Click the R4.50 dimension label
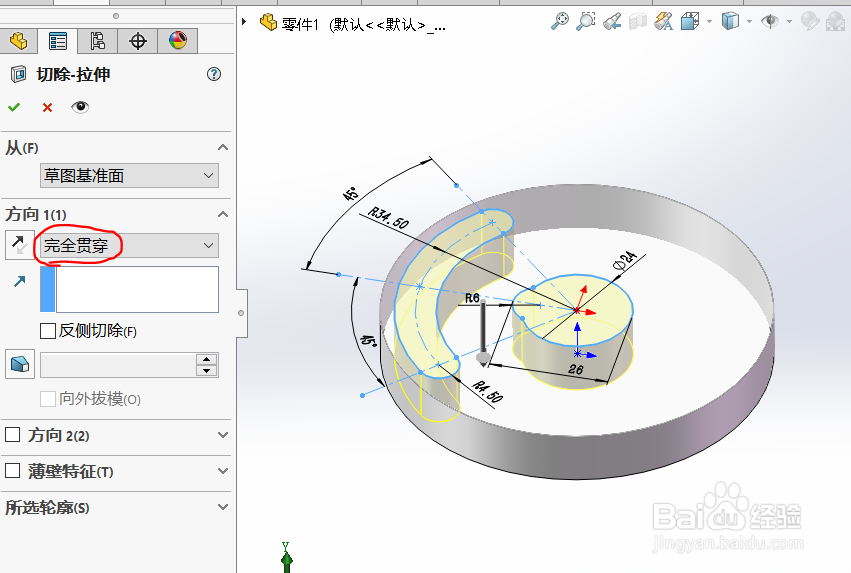 click(487, 391)
